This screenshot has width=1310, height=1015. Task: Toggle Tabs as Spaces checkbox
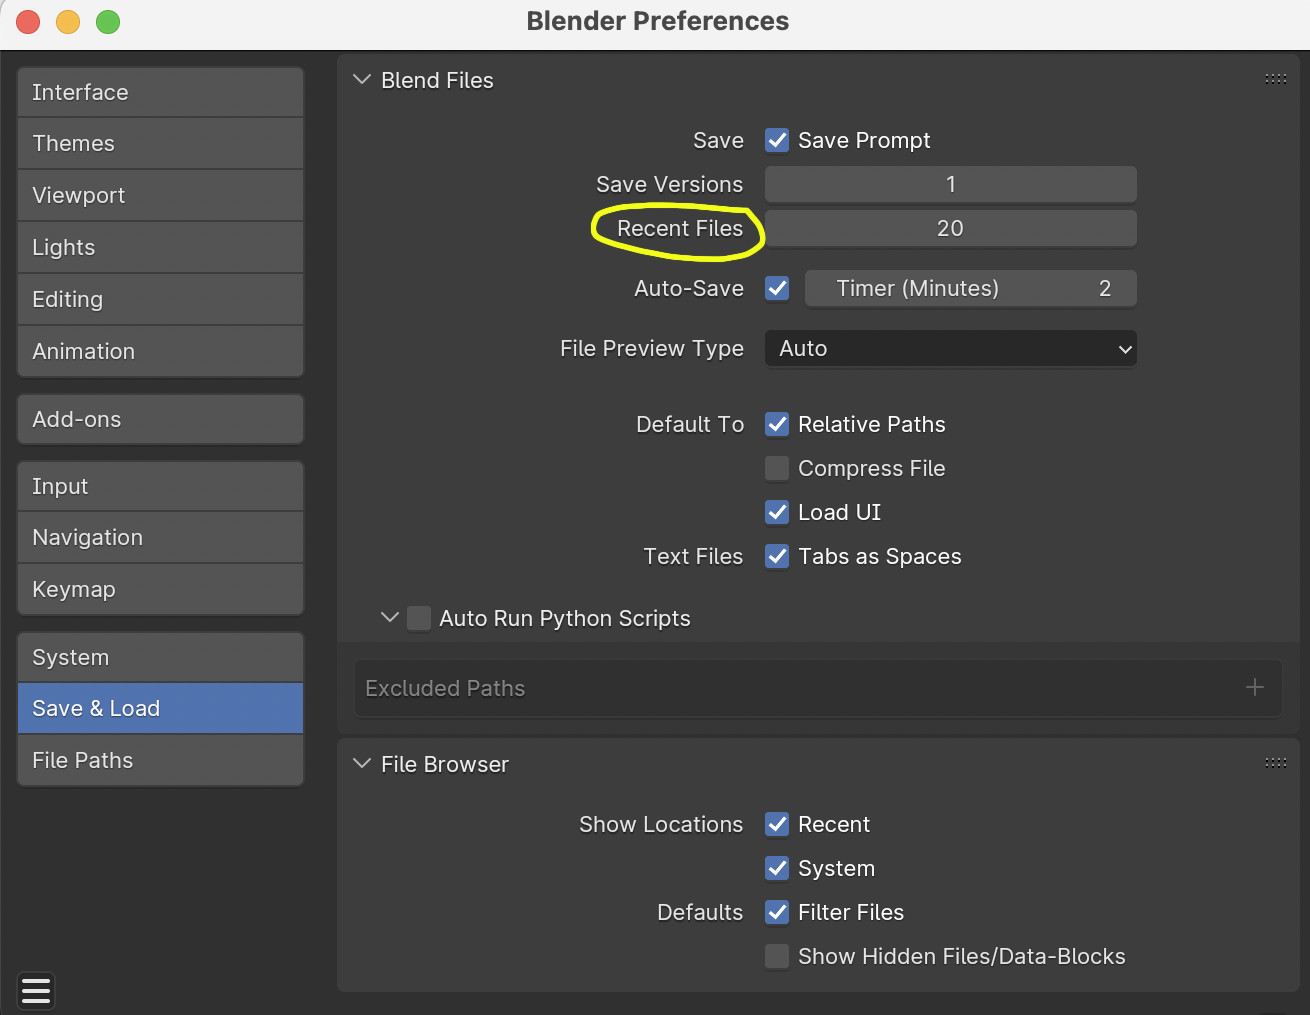(777, 556)
